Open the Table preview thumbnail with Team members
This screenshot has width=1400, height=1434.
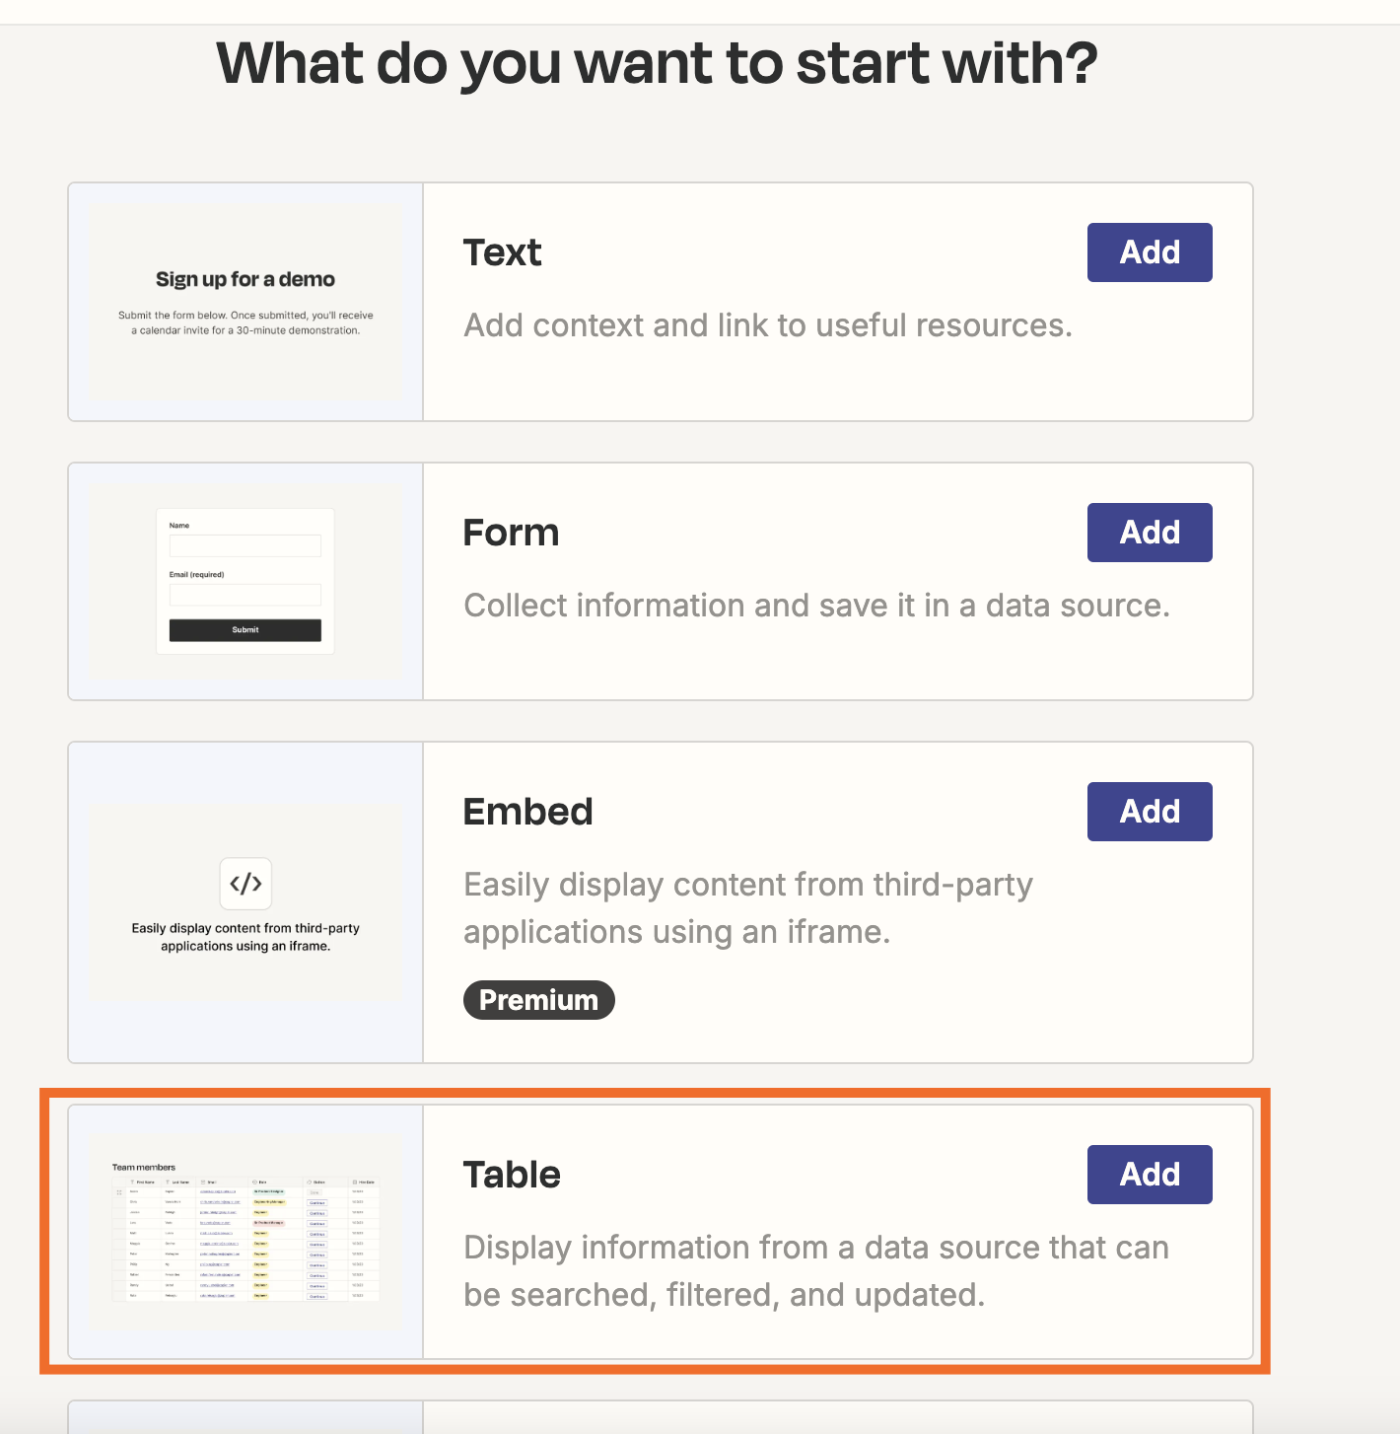click(246, 1232)
